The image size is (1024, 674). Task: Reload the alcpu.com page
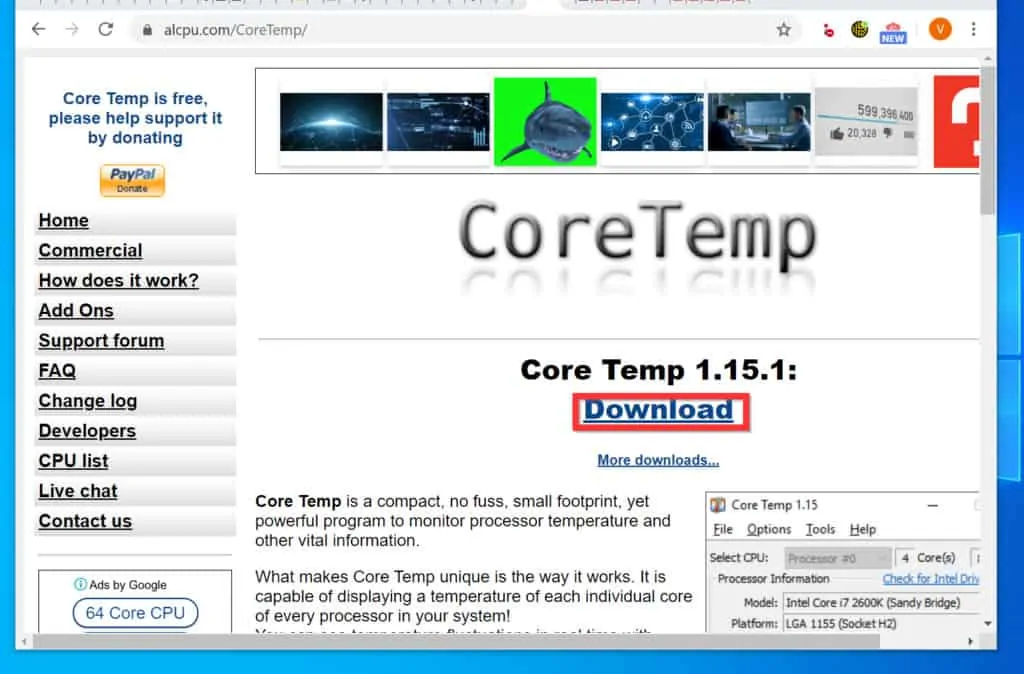click(x=106, y=30)
